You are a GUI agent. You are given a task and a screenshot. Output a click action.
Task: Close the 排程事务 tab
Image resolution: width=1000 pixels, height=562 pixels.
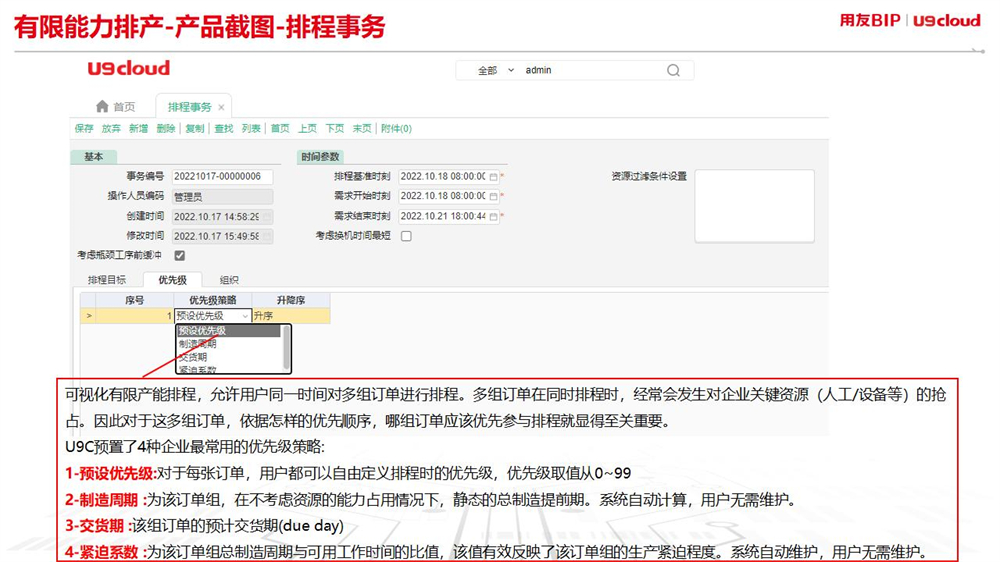pos(221,107)
